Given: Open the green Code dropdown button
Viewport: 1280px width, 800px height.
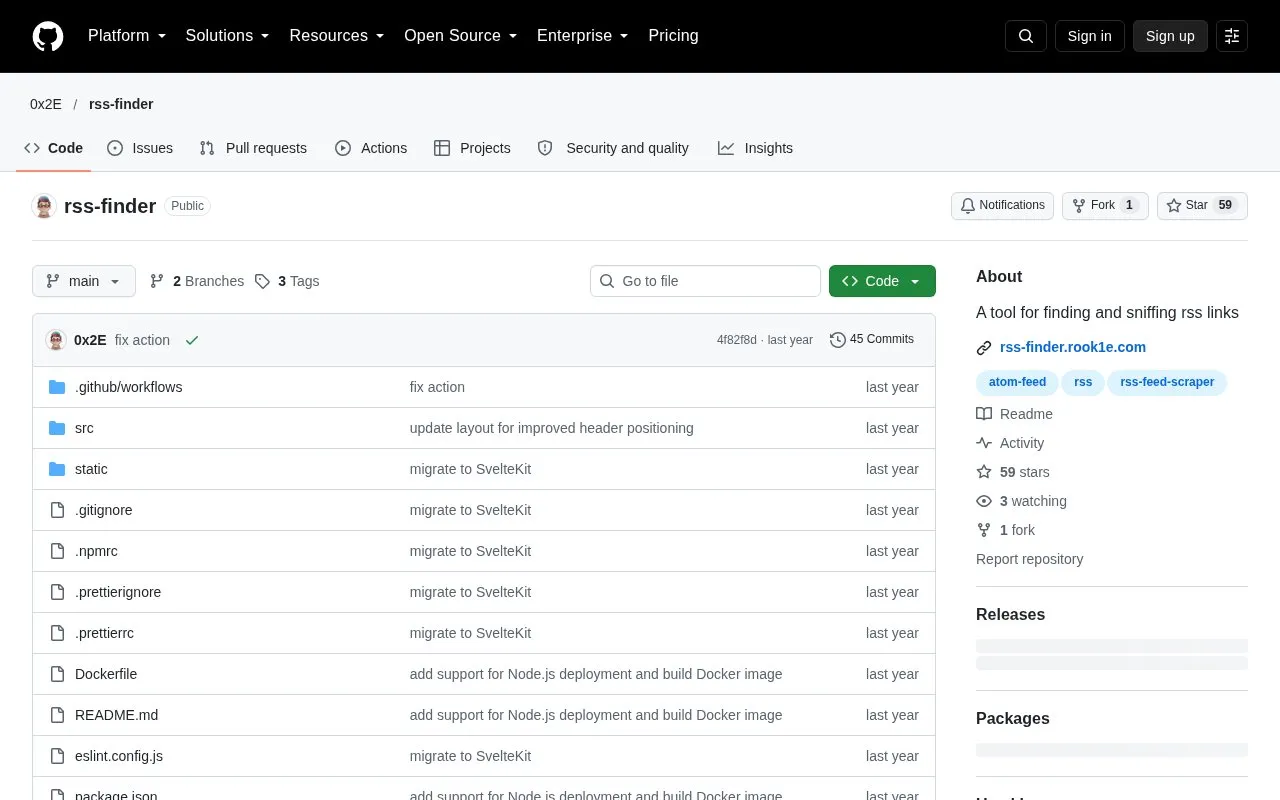Looking at the screenshot, I should pos(882,281).
